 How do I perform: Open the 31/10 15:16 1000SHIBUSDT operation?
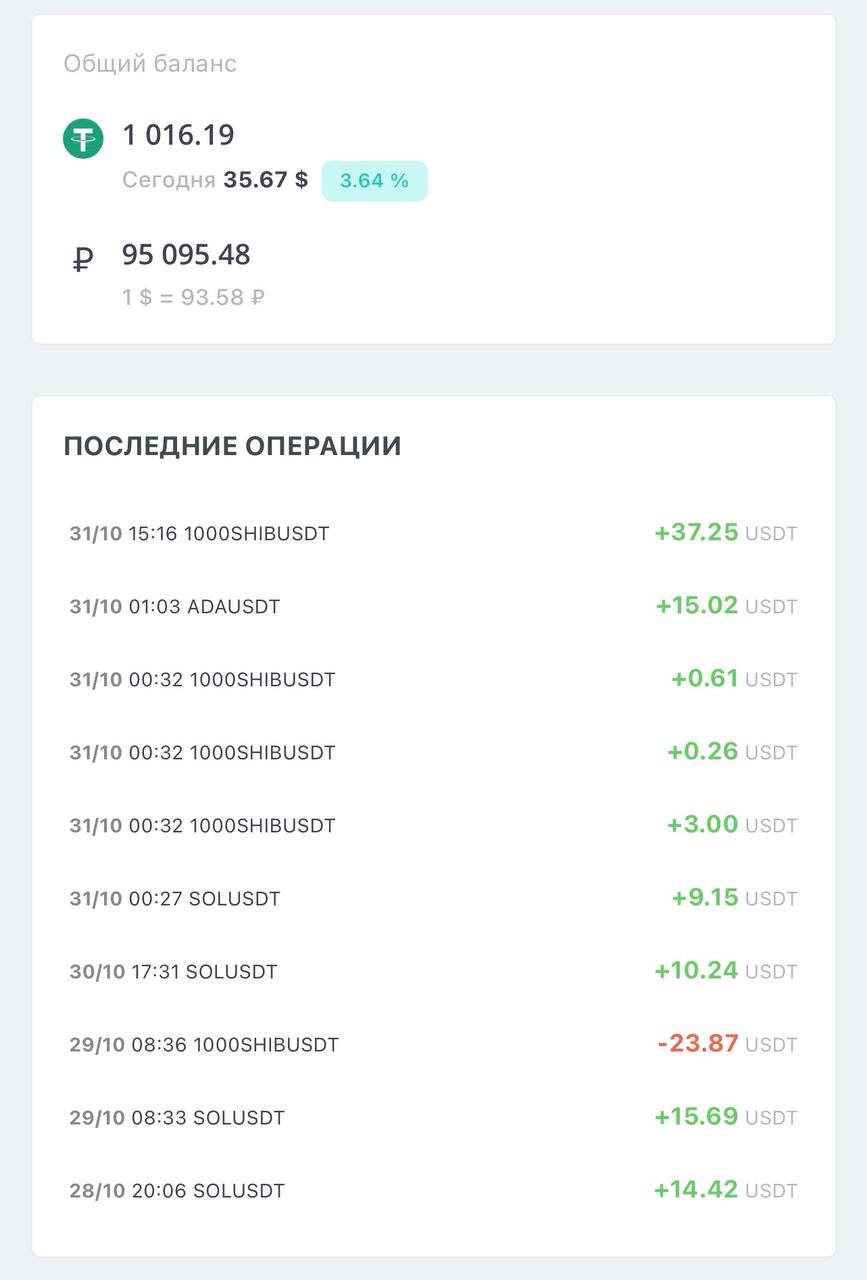click(433, 533)
